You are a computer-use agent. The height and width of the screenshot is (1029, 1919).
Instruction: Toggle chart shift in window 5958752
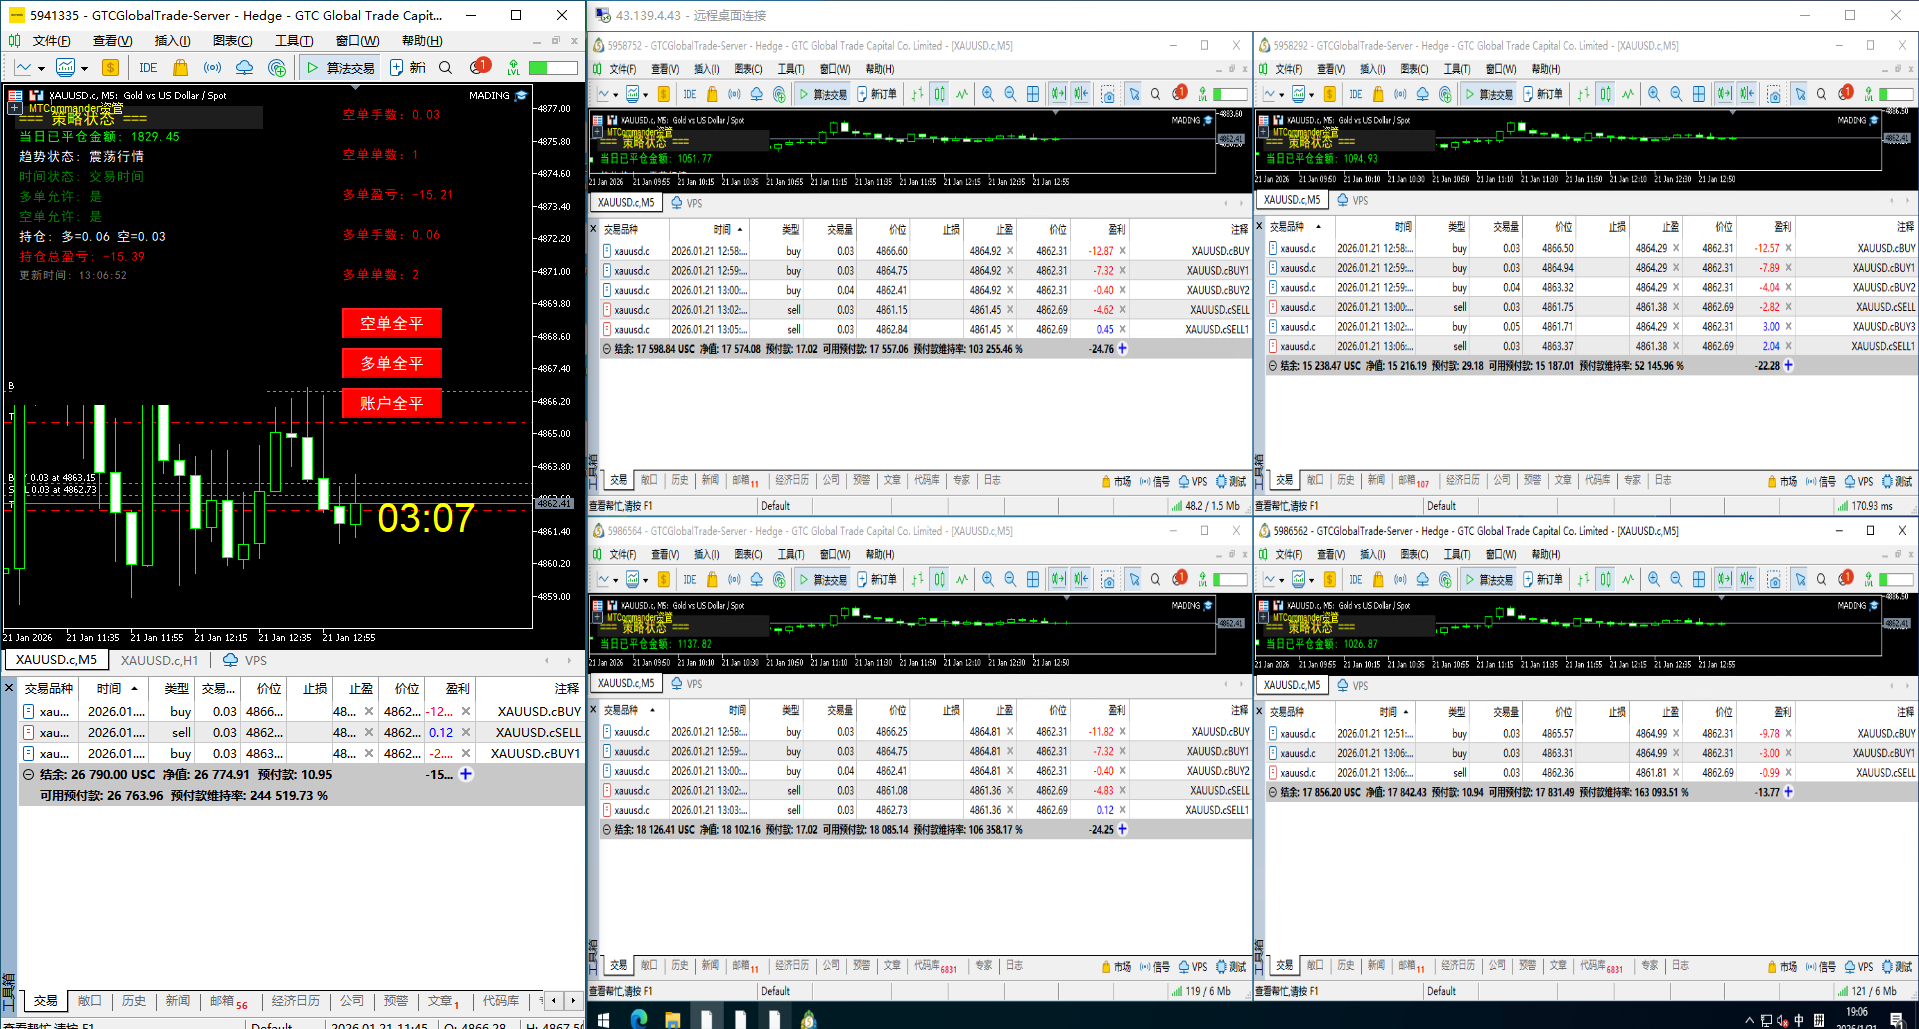[1081, 94]
